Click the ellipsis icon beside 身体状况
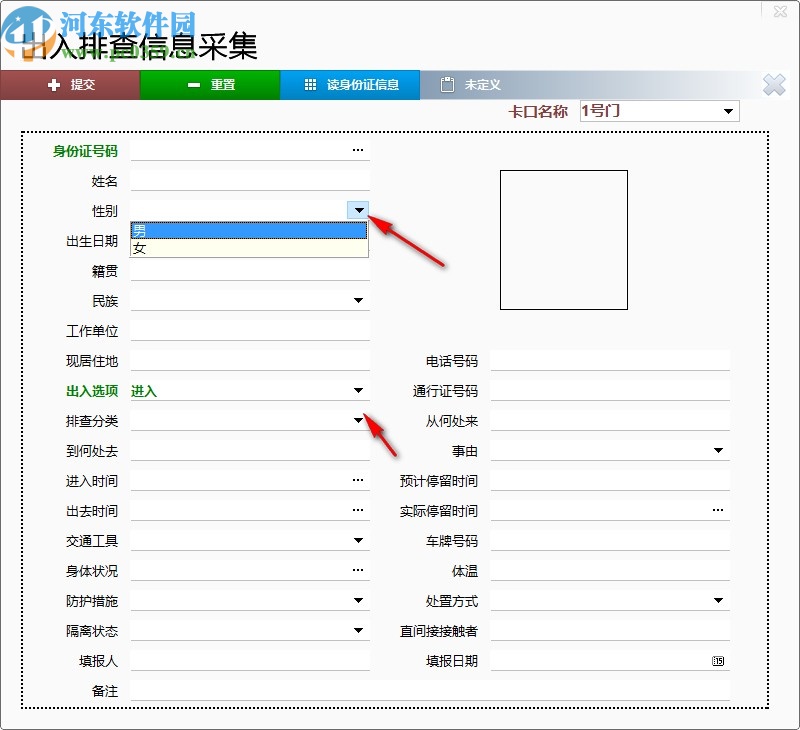 pyautogui.click(x=357, y=570)
